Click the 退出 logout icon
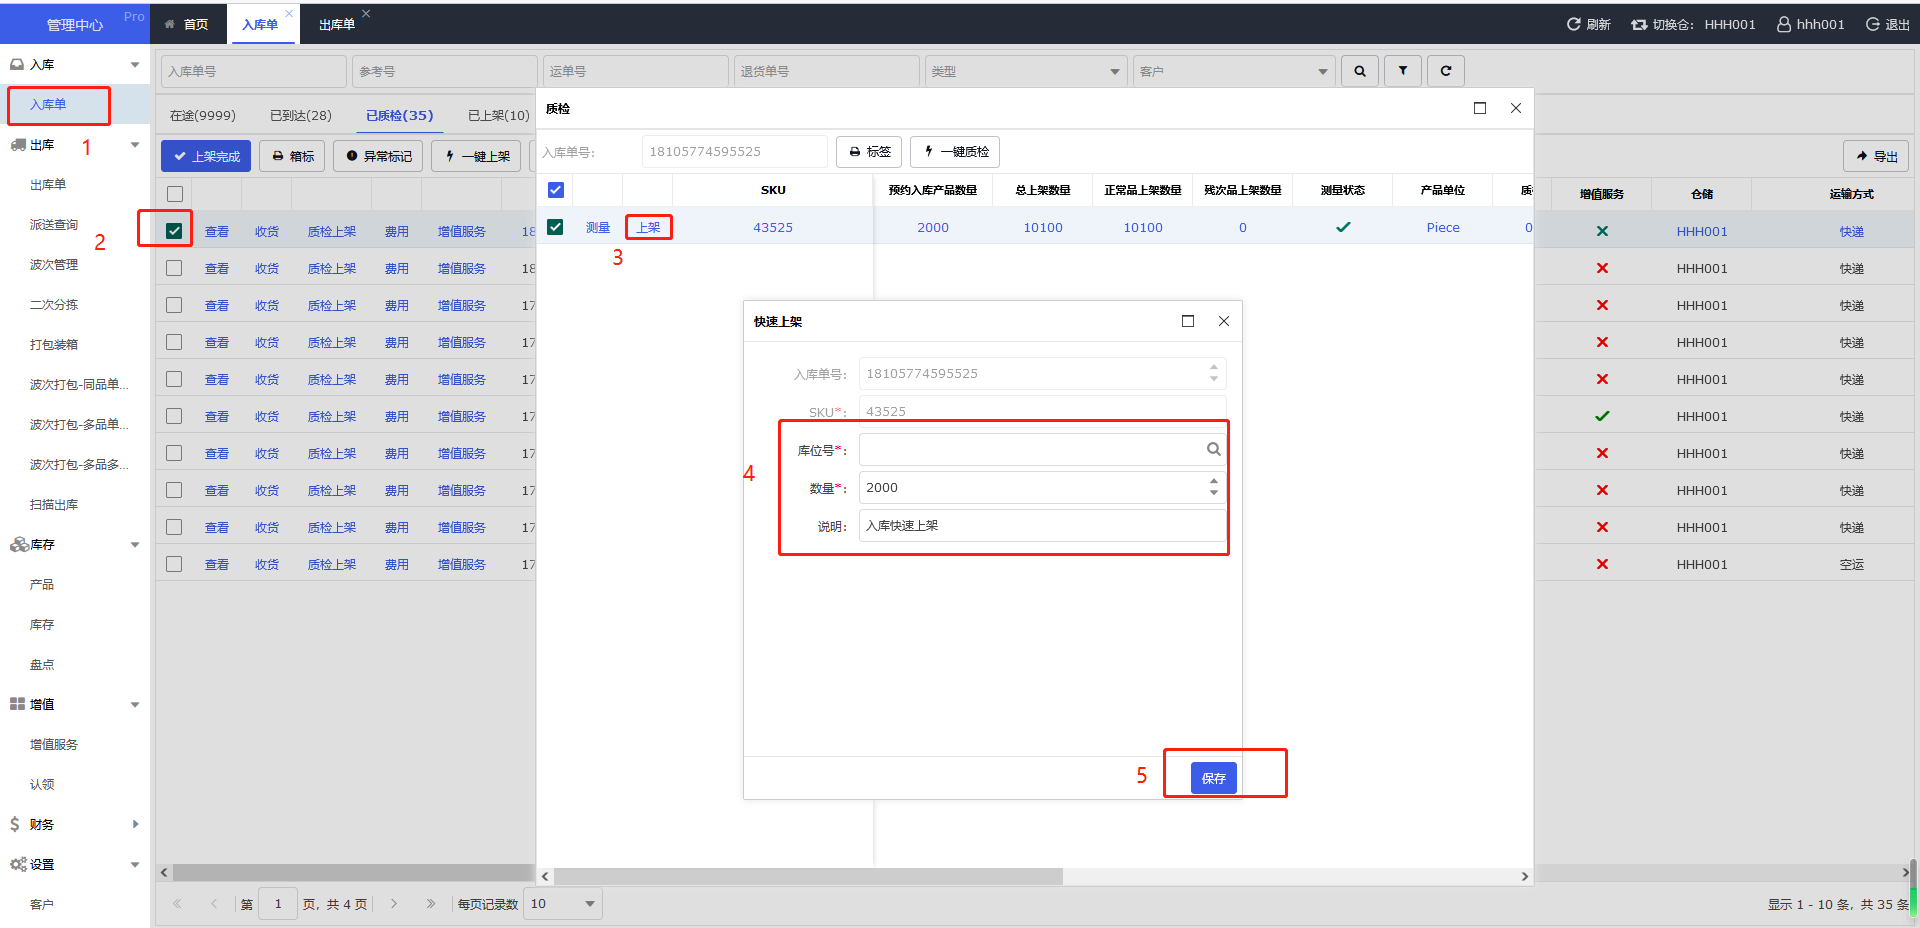The height and width of the screenshot is (928, 1920). point(1873,24)
